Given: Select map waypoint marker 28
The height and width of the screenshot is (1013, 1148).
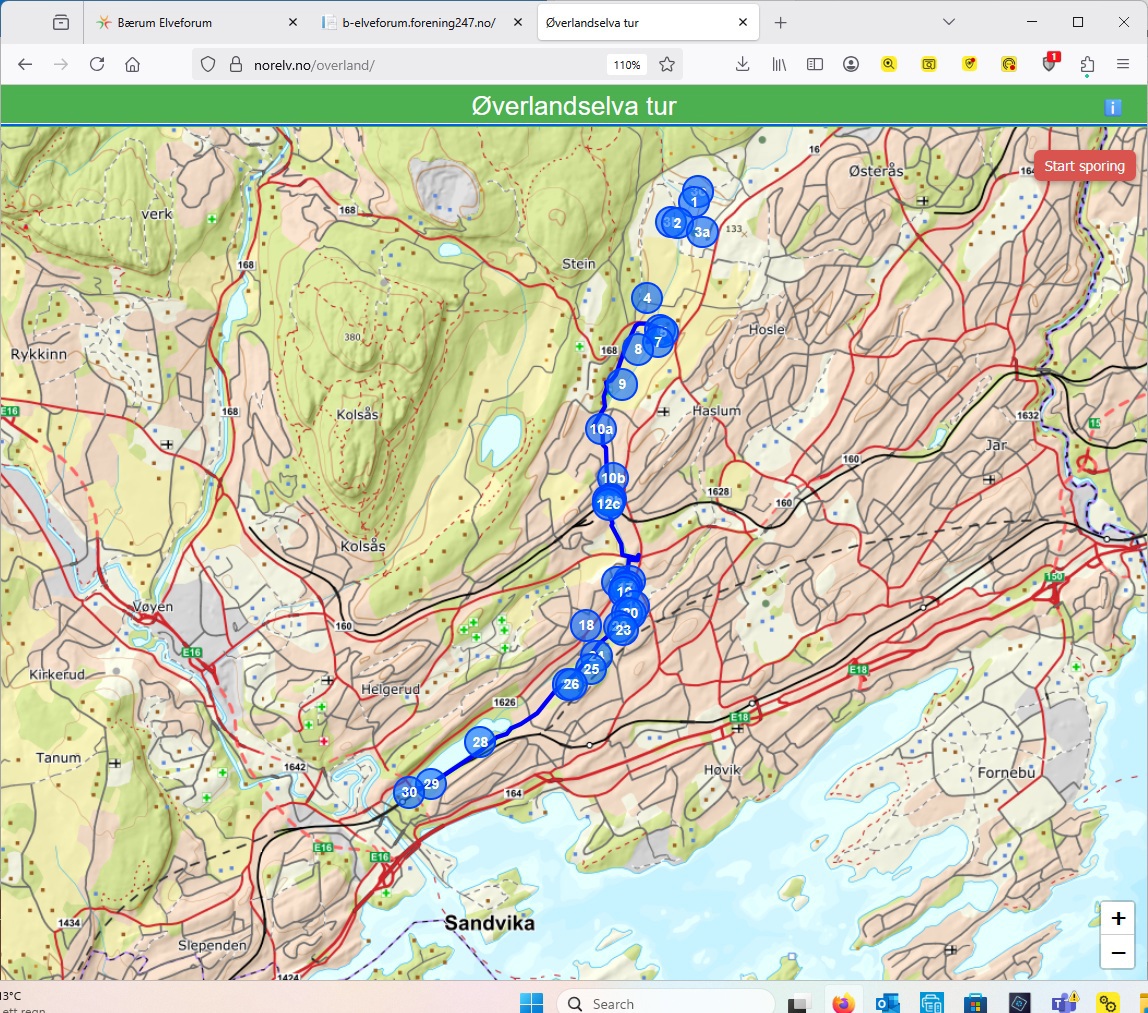Looking at the screenshot, I should [480, 742].
